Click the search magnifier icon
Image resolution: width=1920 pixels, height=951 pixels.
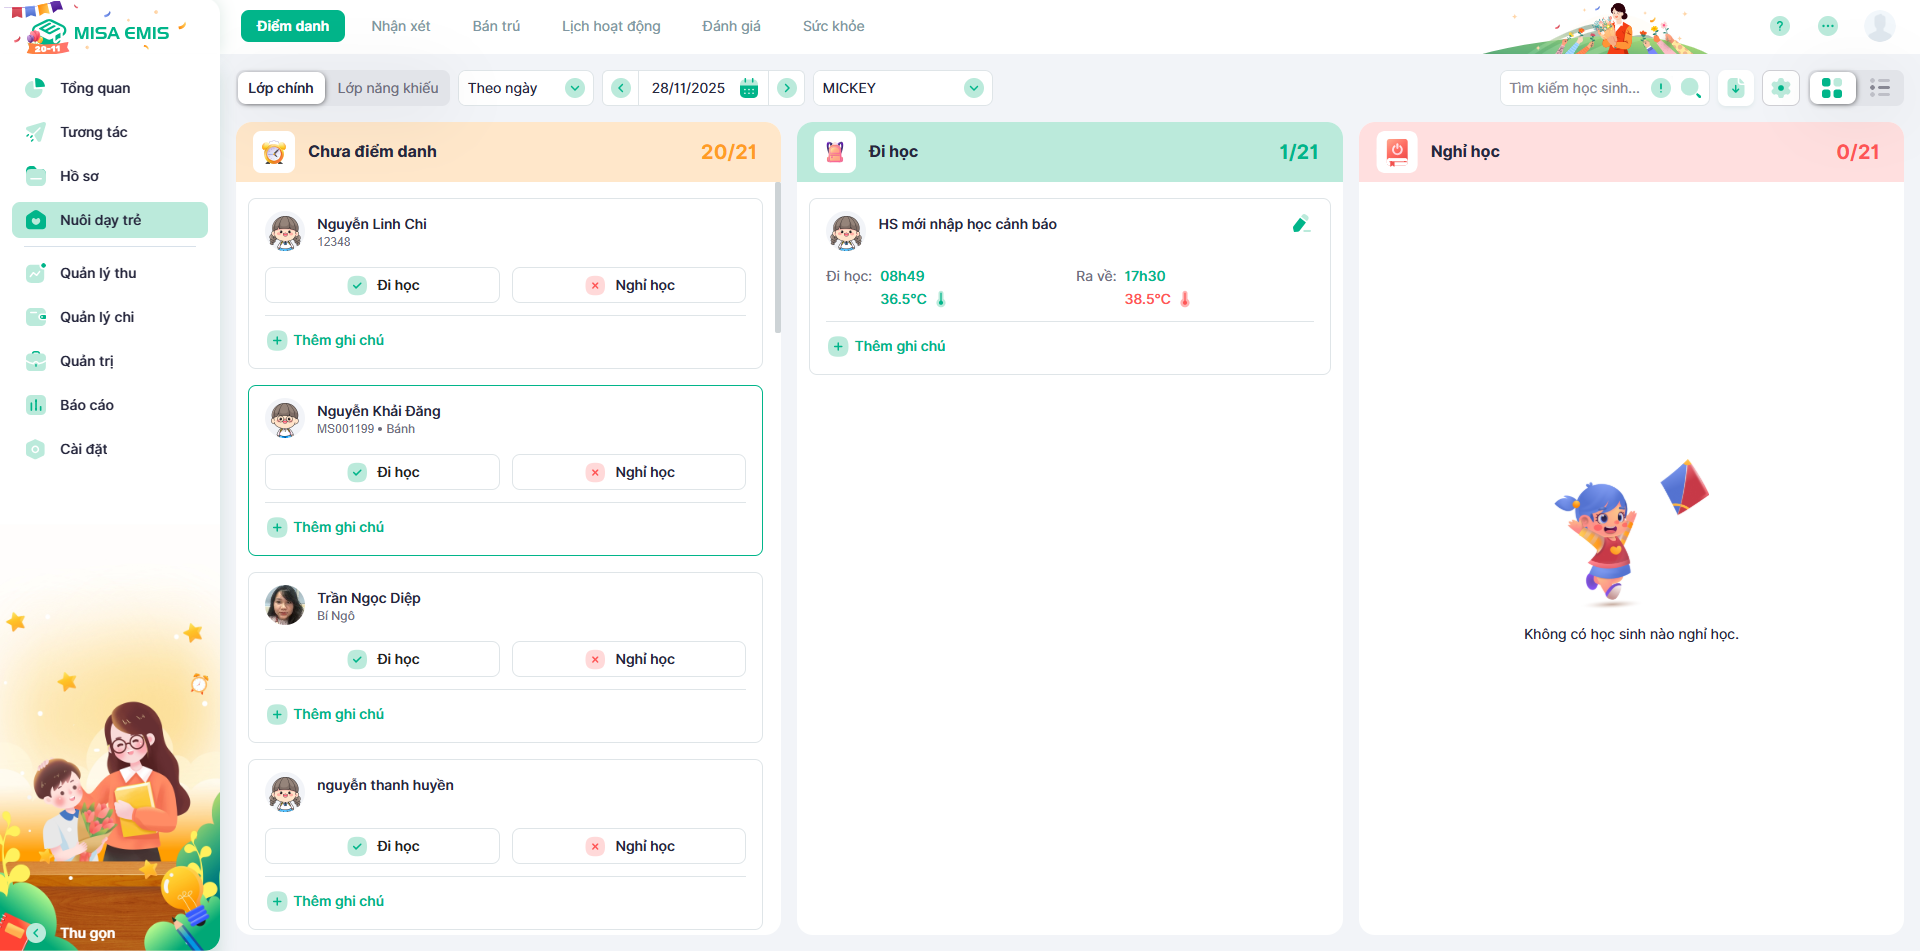pyautogui.click(x=1690, y=88)
